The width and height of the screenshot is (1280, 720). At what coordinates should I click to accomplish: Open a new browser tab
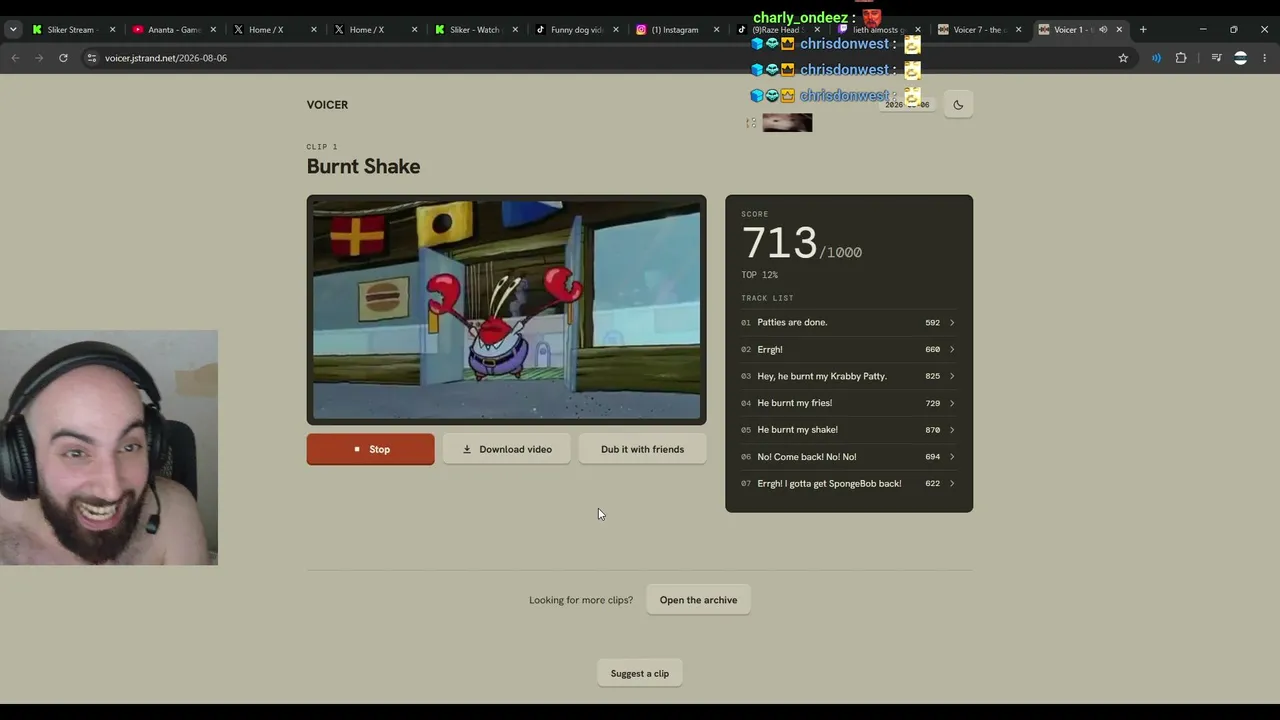coord(1143,29)
